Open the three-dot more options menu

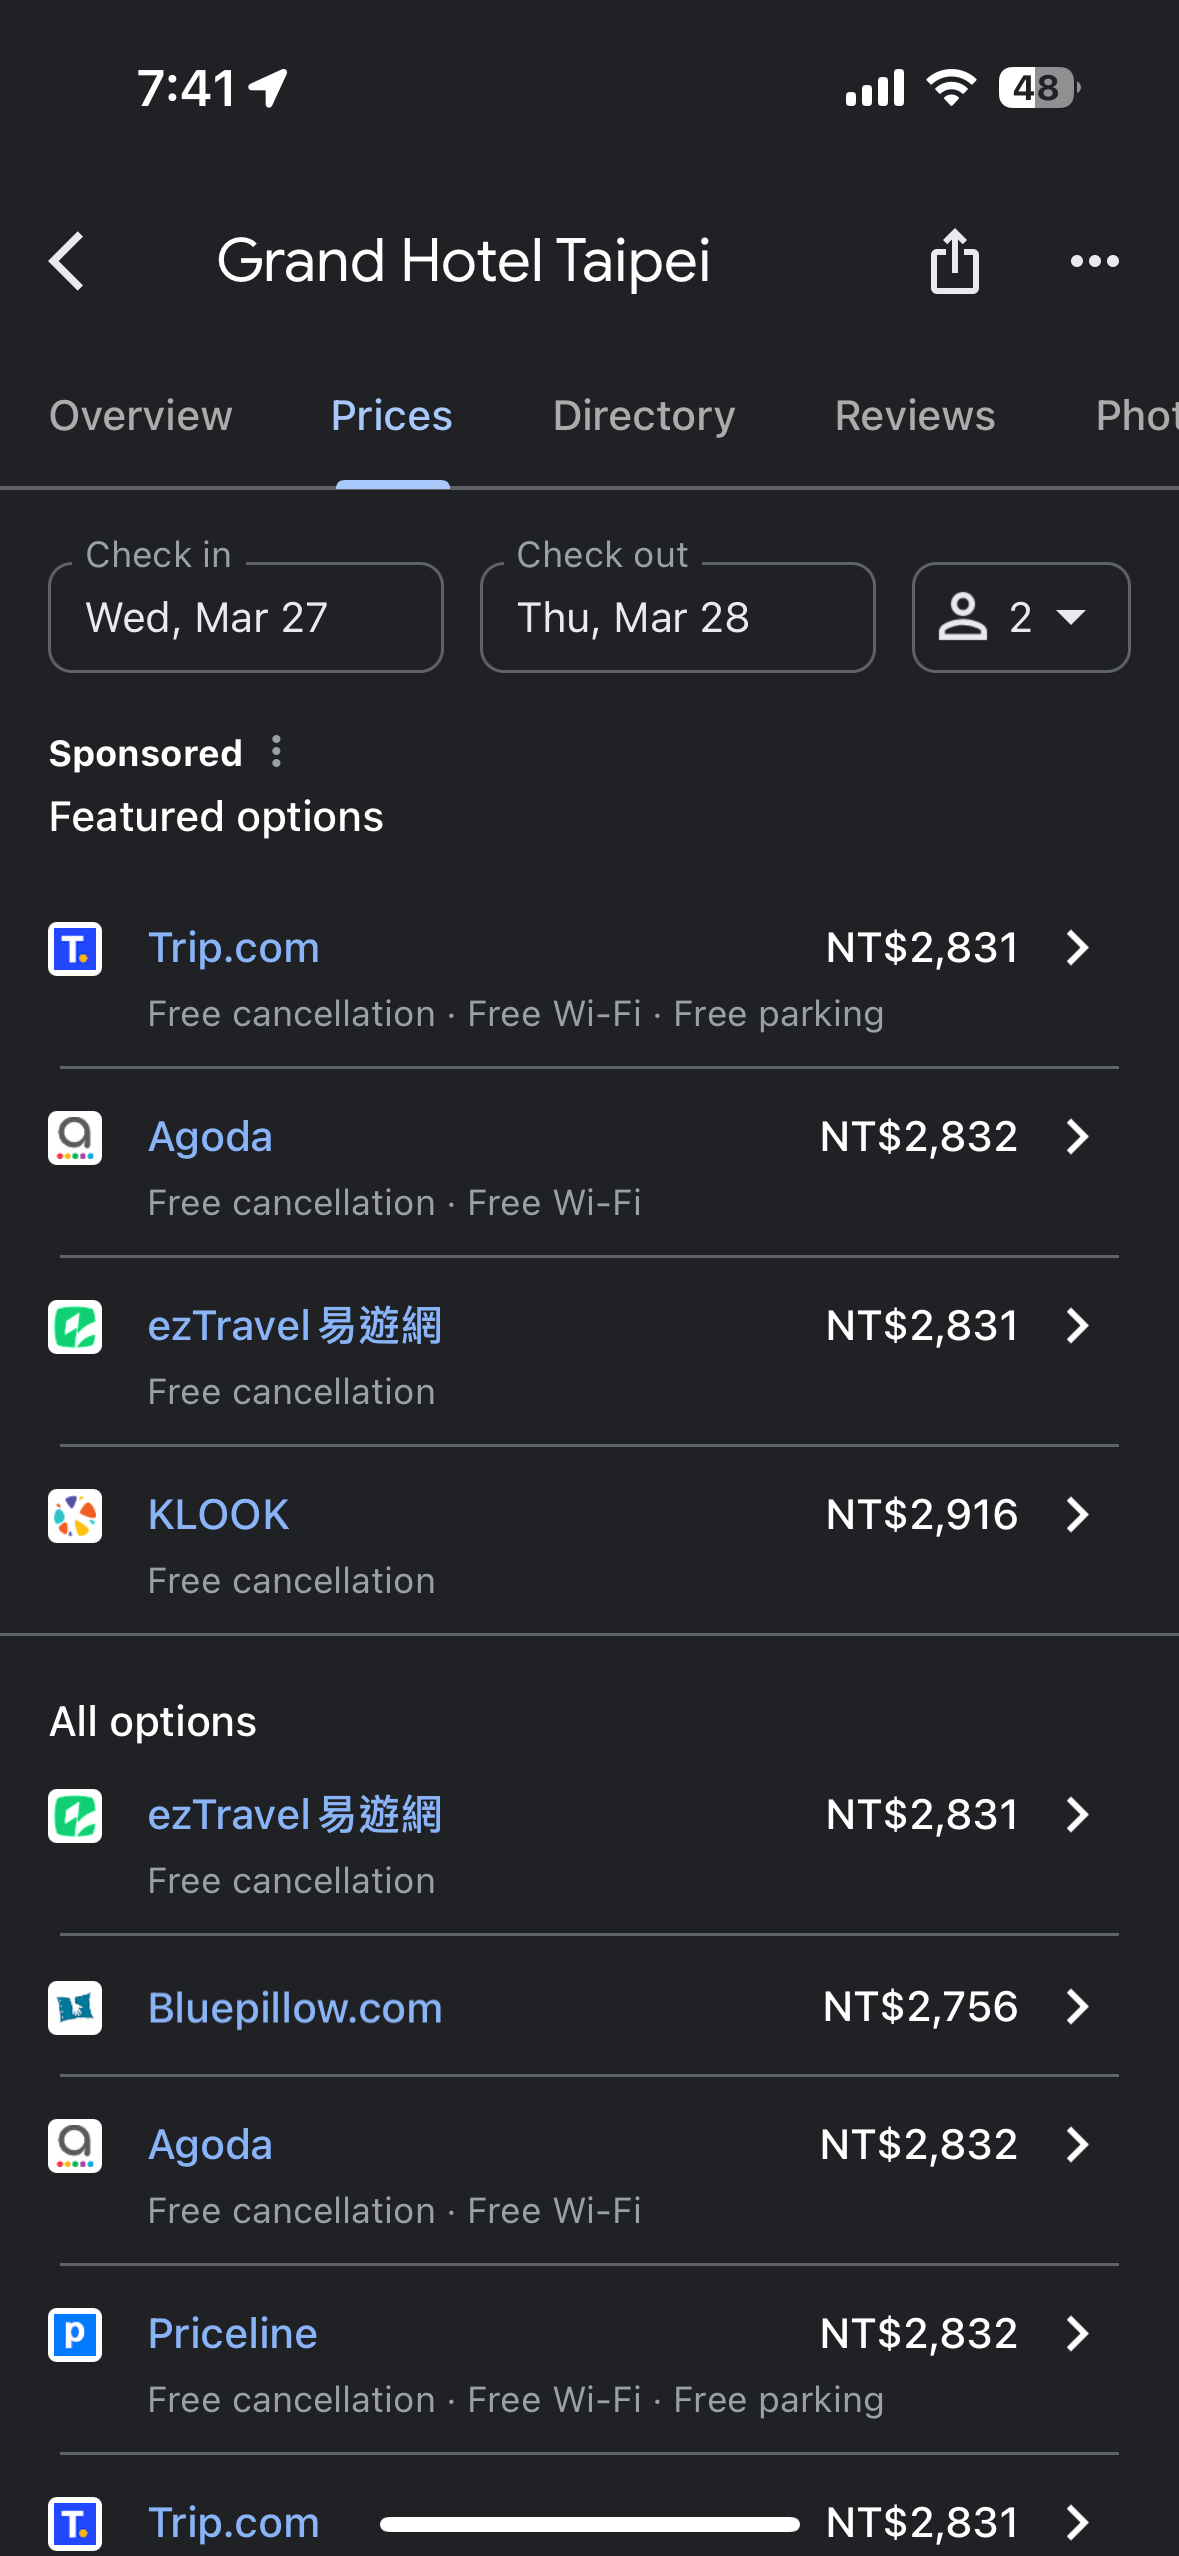click(1094, 261)
